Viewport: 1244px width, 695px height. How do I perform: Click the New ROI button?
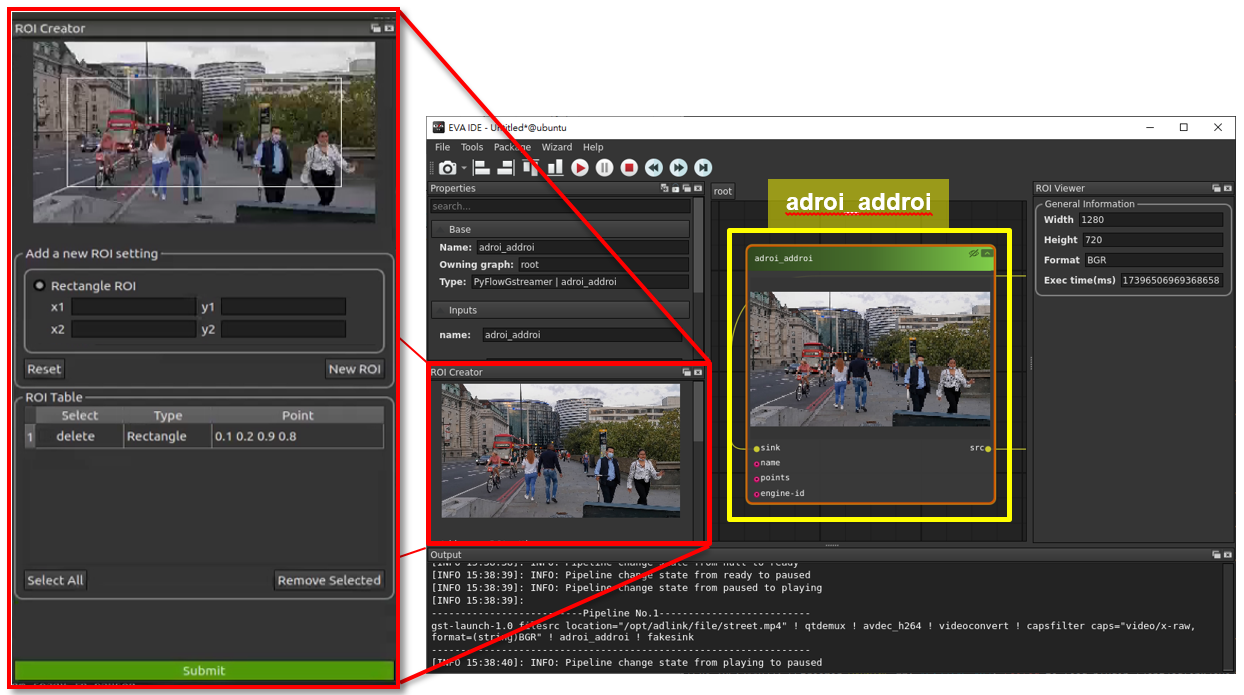[354, 369]
